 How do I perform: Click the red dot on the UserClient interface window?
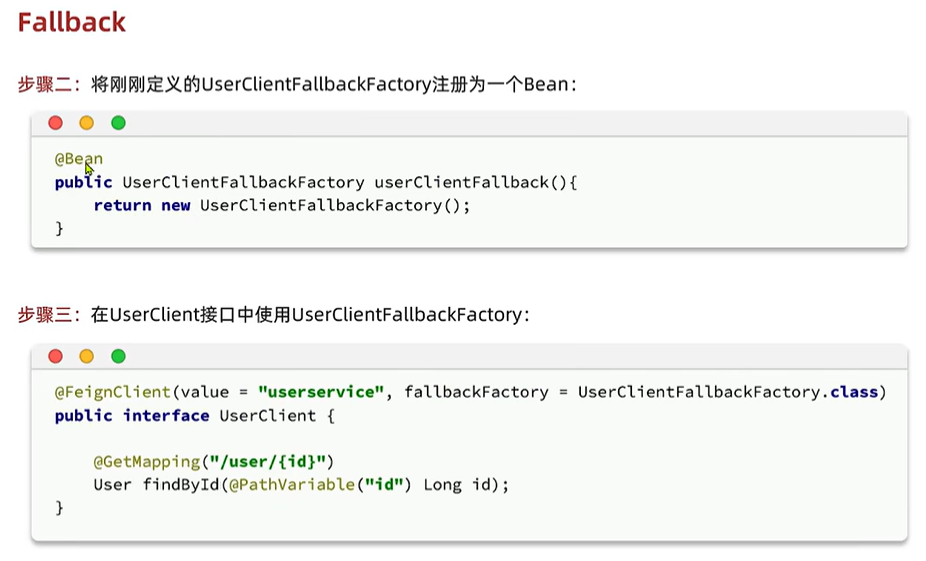click(x=55, y=356)
